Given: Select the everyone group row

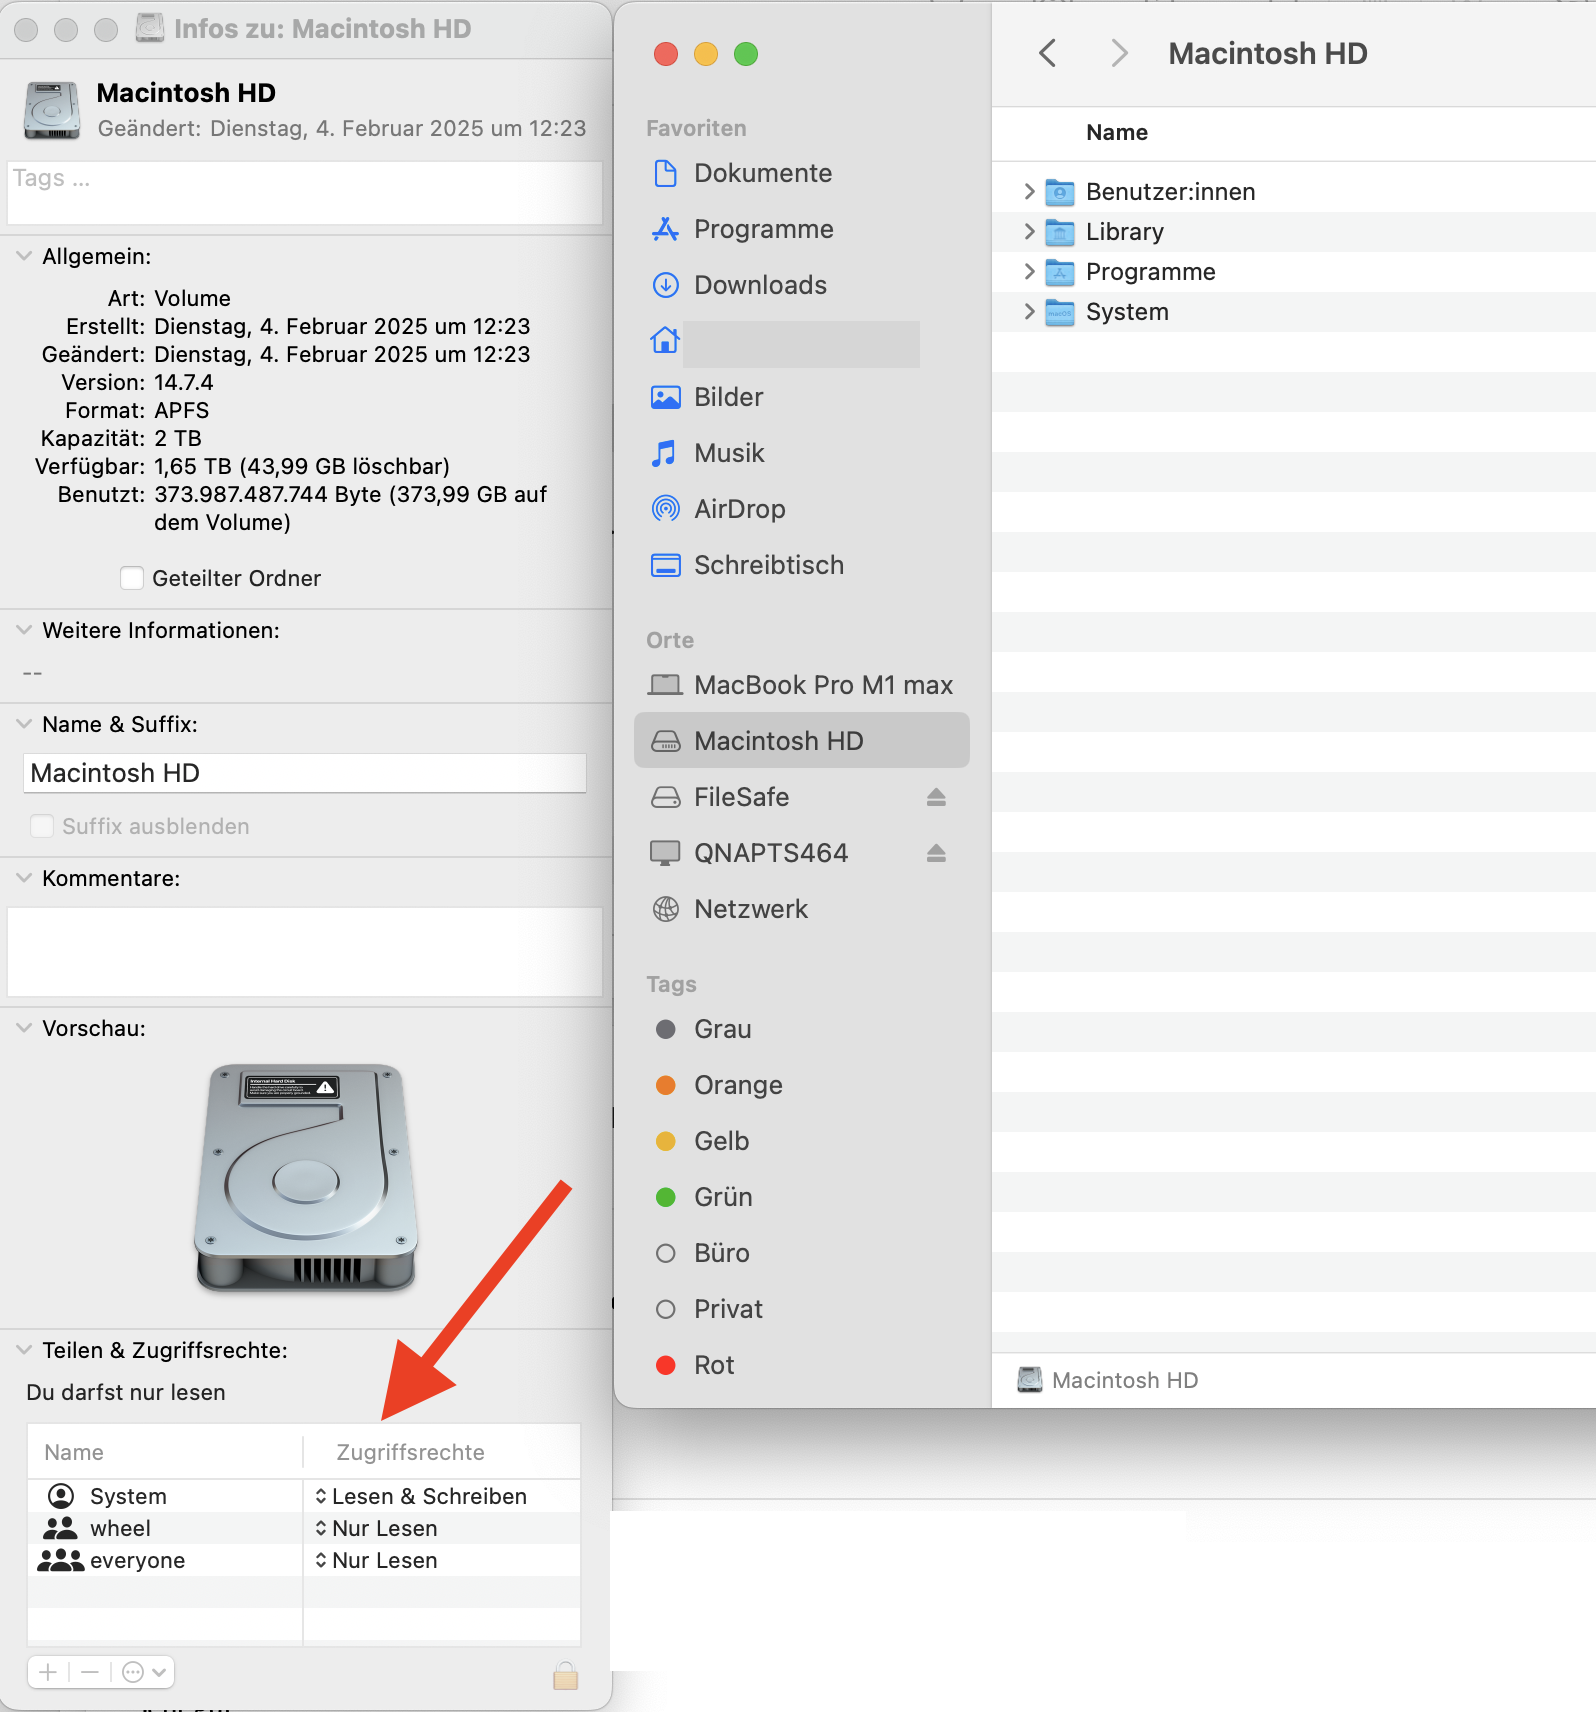Looking at the screenshot, I should click(304, 1560).
